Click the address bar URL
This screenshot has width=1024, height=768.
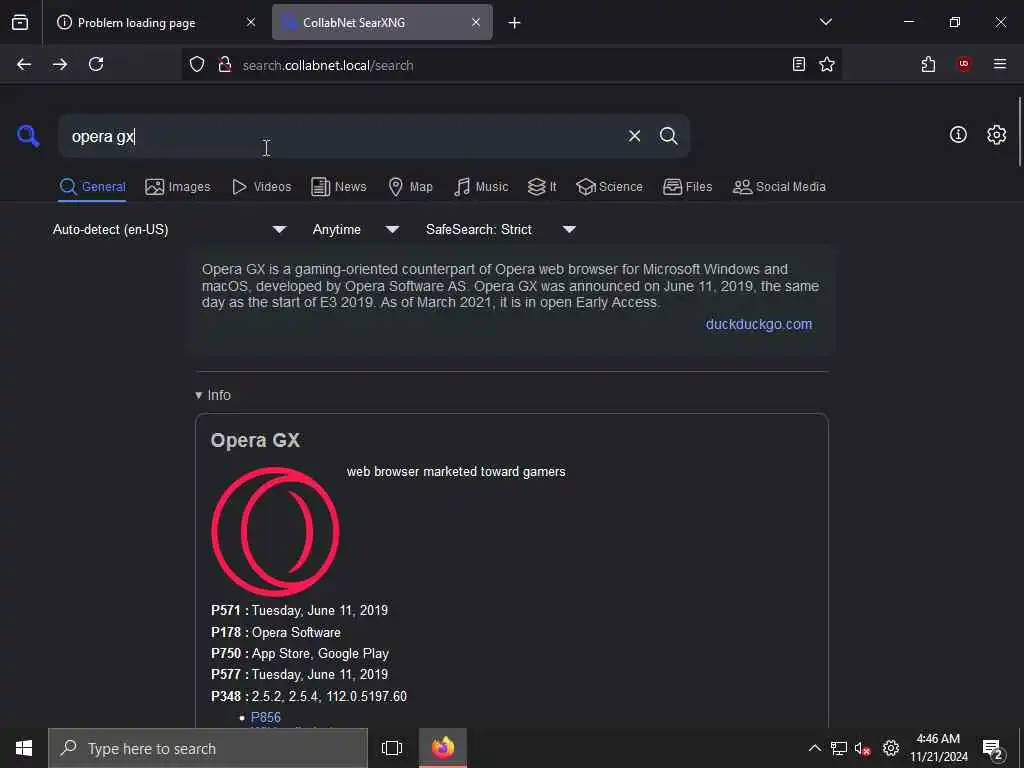[x=328, y=65]
